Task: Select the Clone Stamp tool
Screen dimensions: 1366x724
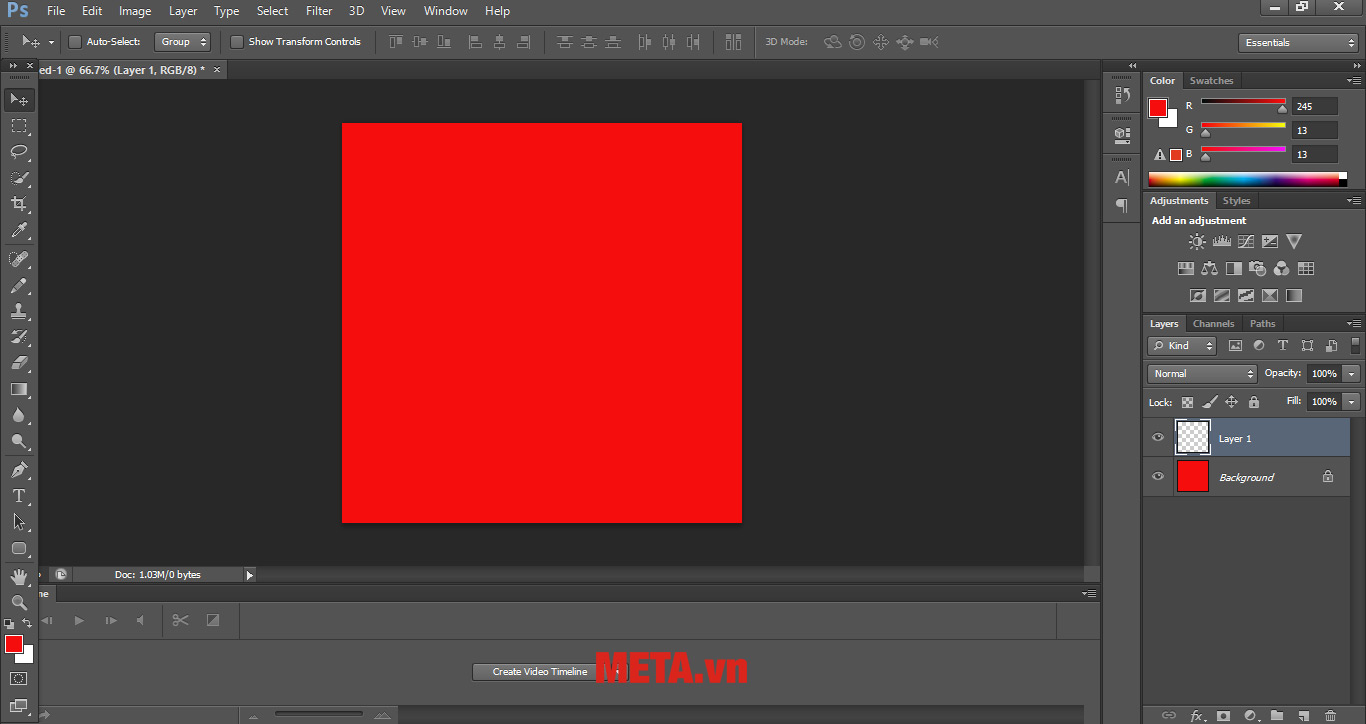Action: click(19, 311)
